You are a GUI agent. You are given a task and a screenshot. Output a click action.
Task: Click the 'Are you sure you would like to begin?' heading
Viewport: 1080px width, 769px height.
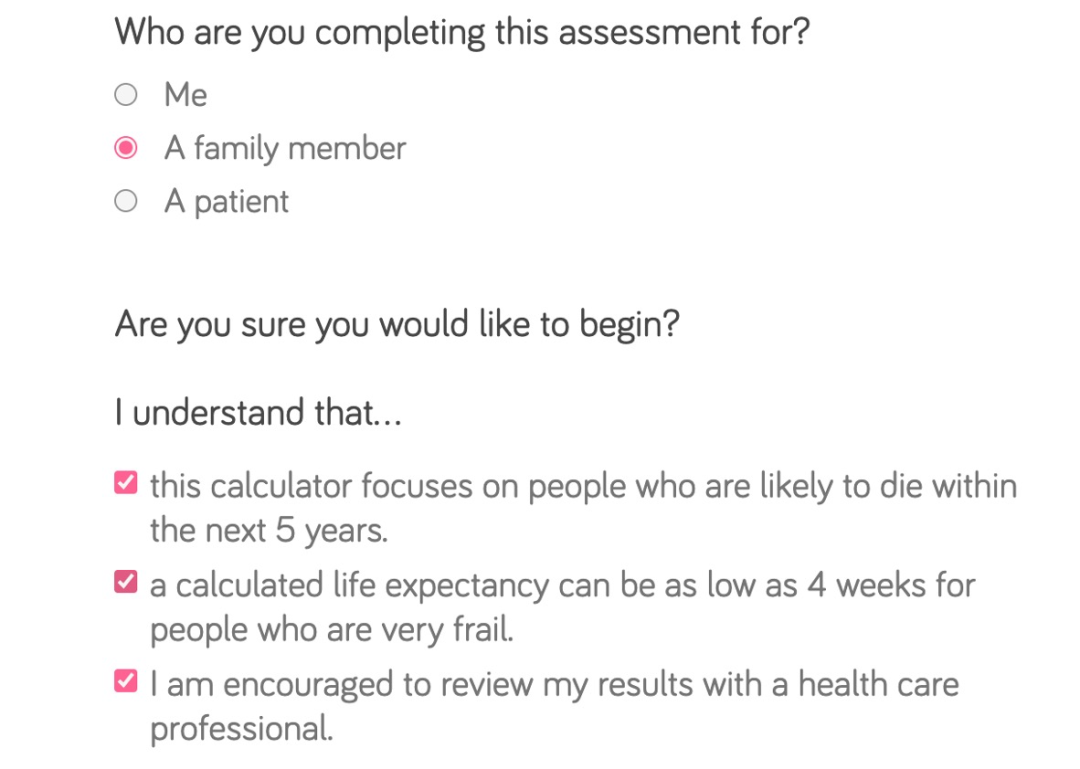397,325
